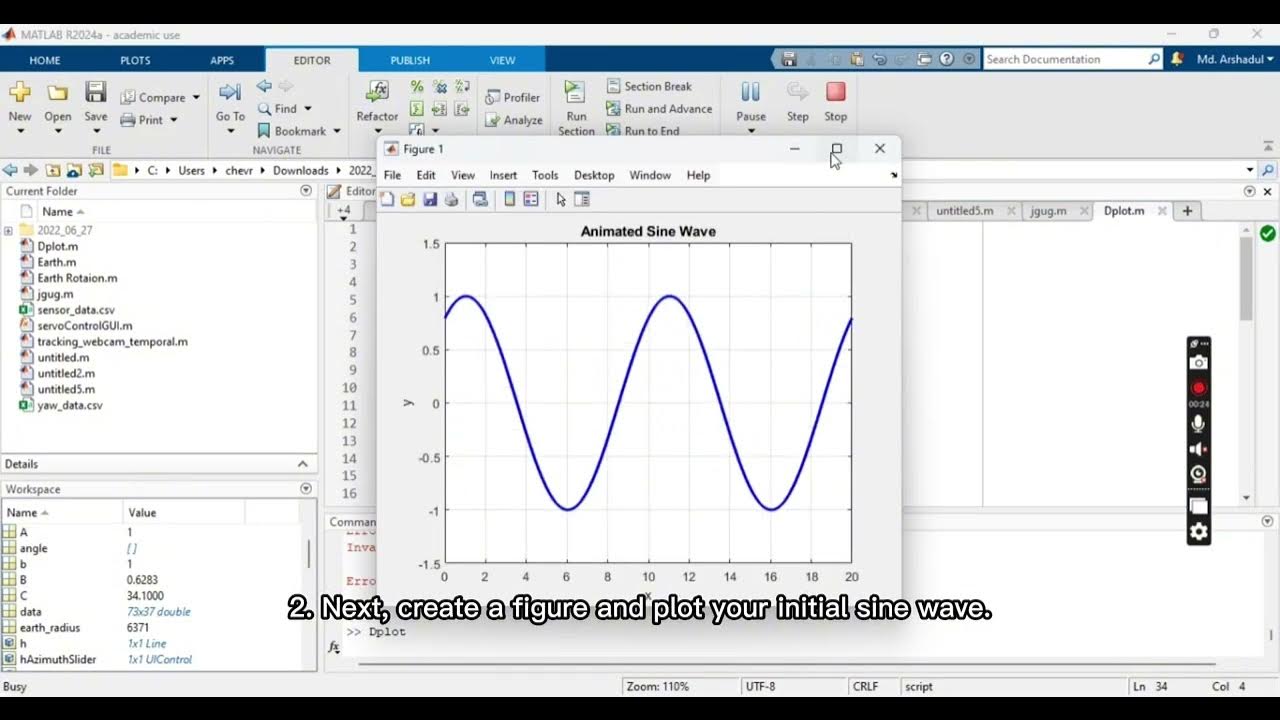Open the Workspace panel actions dropdown
This screenshot has width=1280, height=720.
pos(306,489)
